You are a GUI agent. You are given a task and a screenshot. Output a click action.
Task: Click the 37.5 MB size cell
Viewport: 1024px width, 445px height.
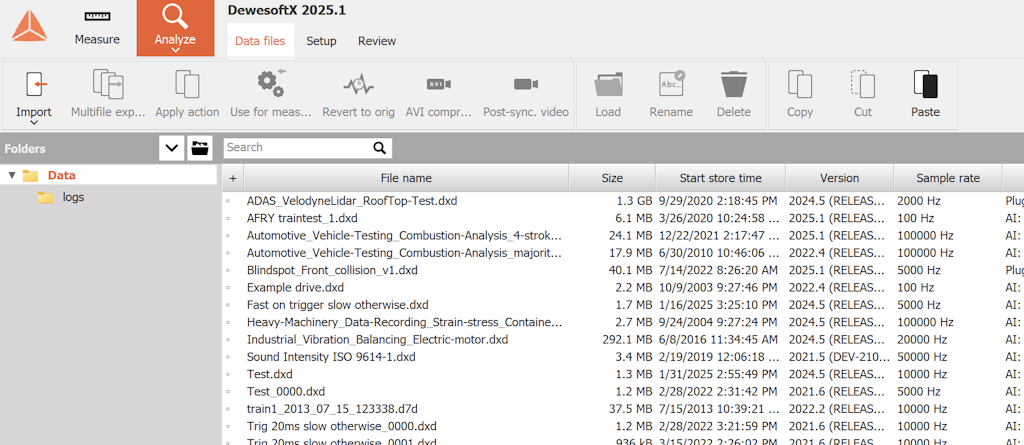pos(630,409)
